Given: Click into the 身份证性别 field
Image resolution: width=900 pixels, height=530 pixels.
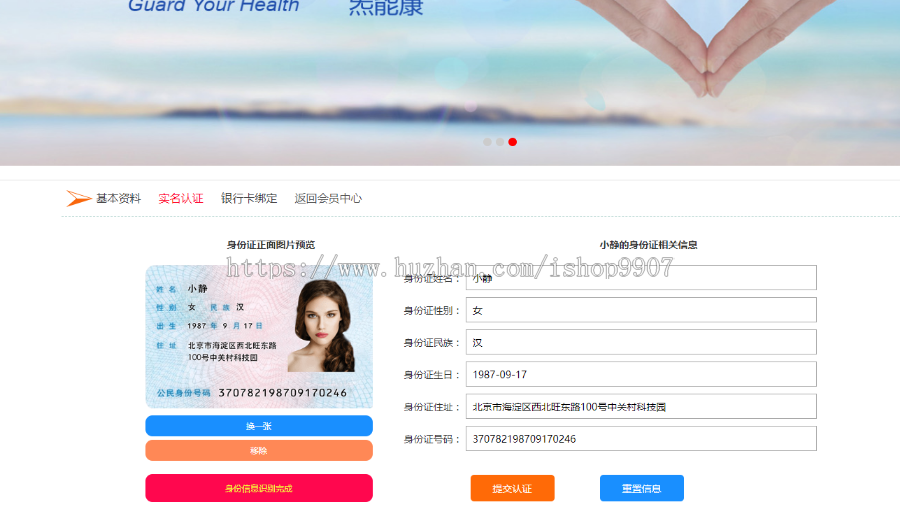Looking at the screenshot, I should click(641, 310).
